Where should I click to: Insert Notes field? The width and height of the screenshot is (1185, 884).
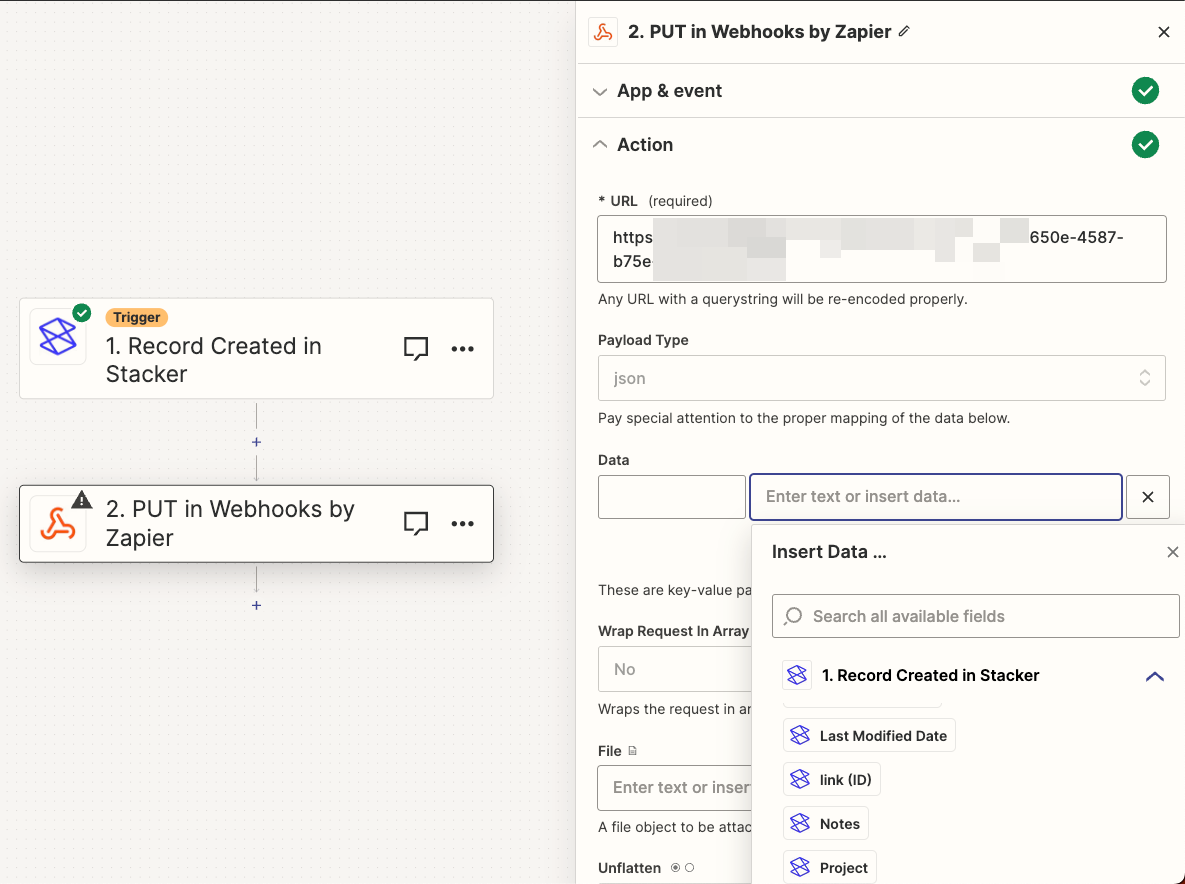point(825,824)
